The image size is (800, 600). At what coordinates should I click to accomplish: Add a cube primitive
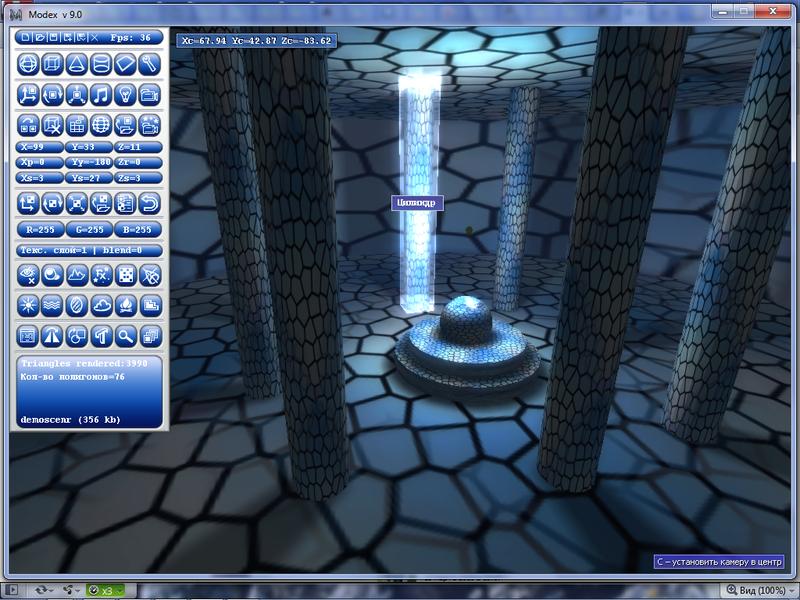pos(52,64)
